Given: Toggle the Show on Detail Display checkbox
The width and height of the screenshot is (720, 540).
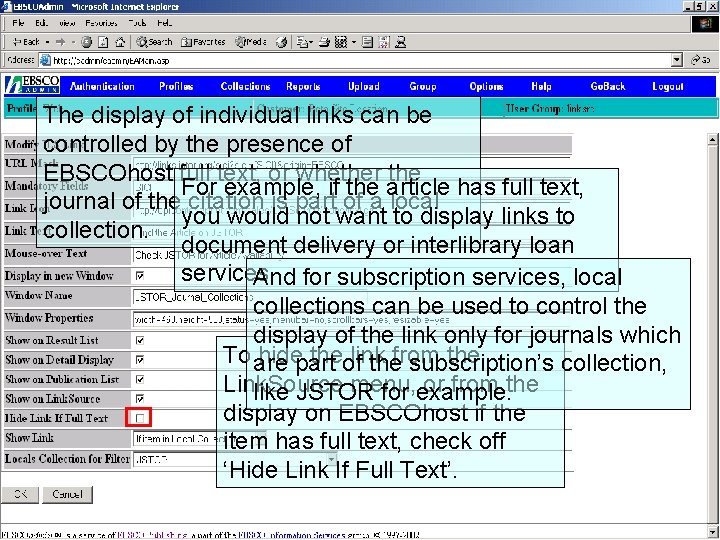Looking at the screenshot, I should 140,360.
